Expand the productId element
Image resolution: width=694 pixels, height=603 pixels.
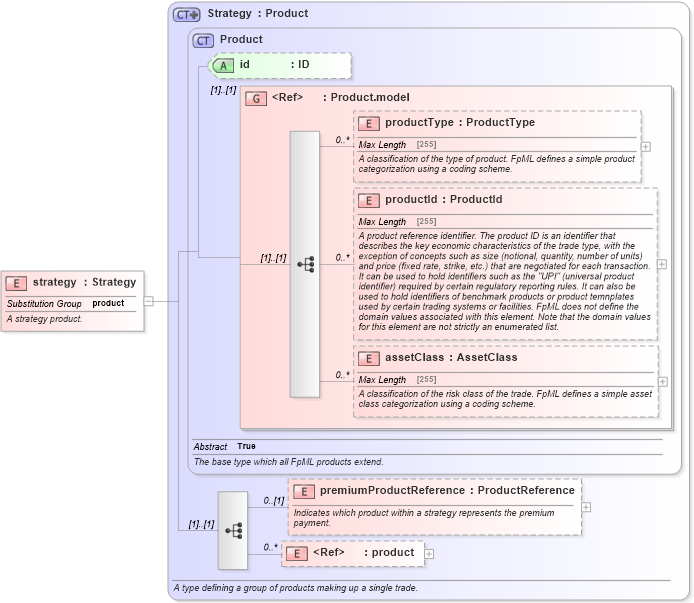(x=662, y=264)
